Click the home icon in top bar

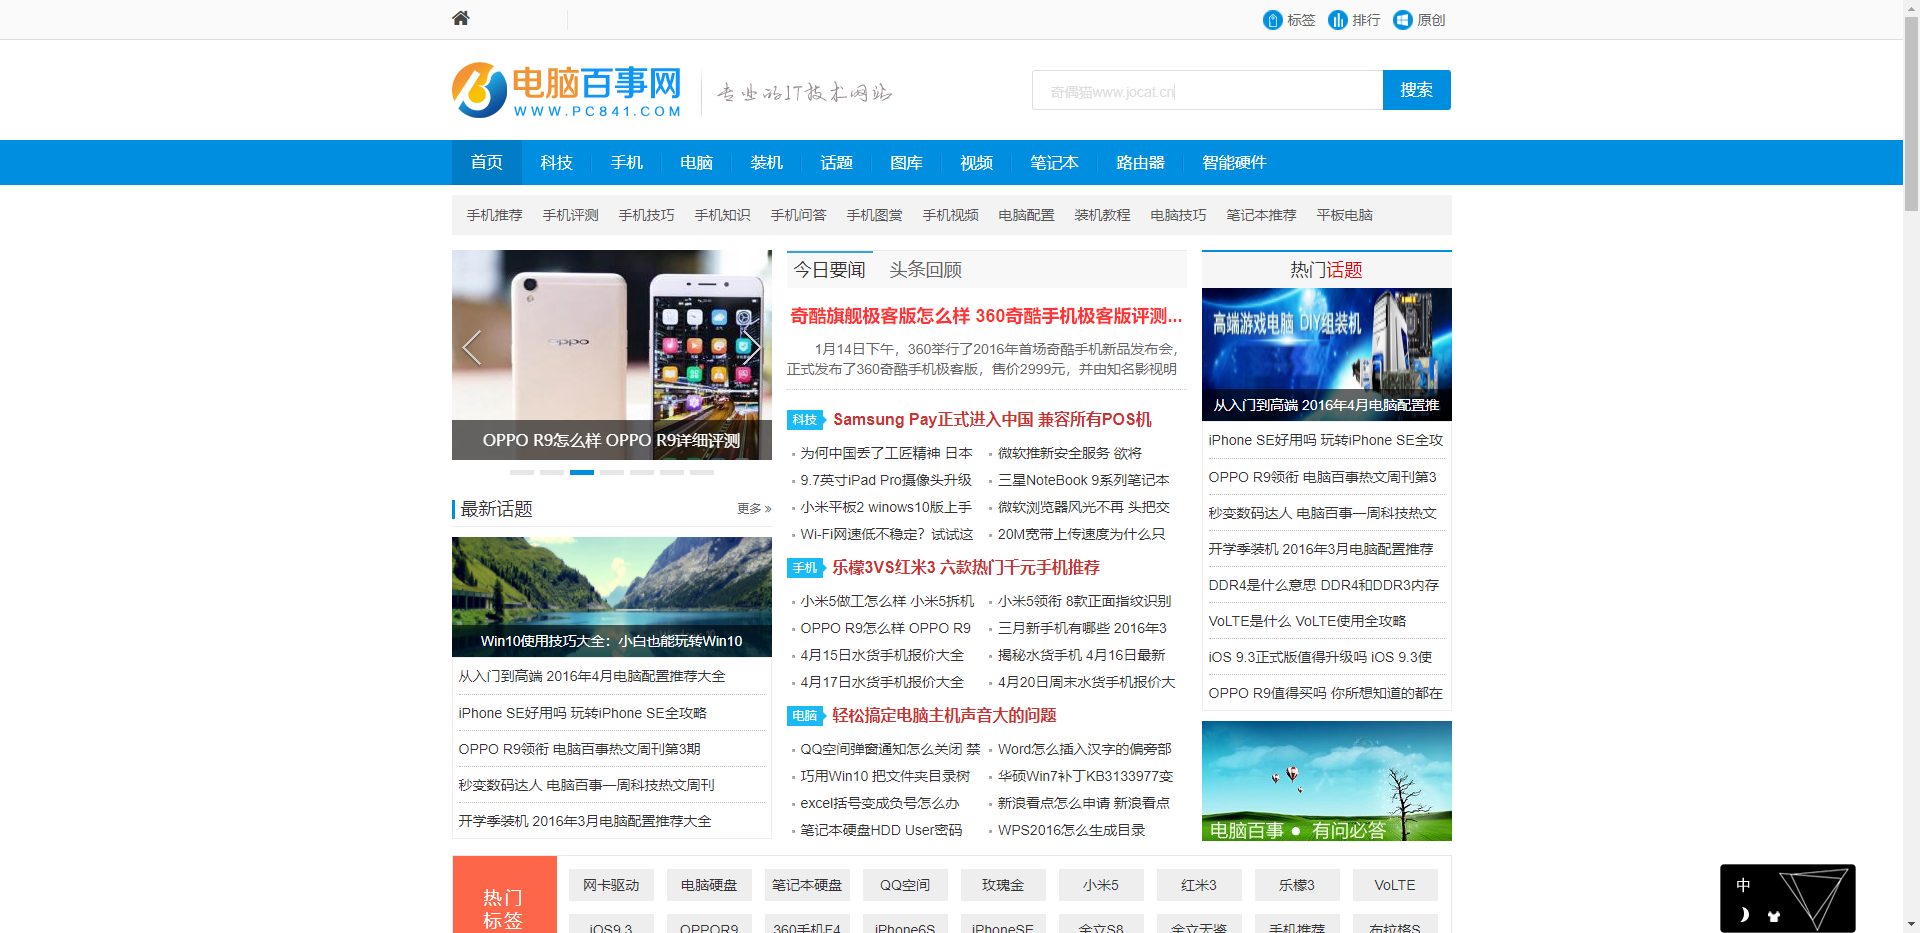click(461, 18)
